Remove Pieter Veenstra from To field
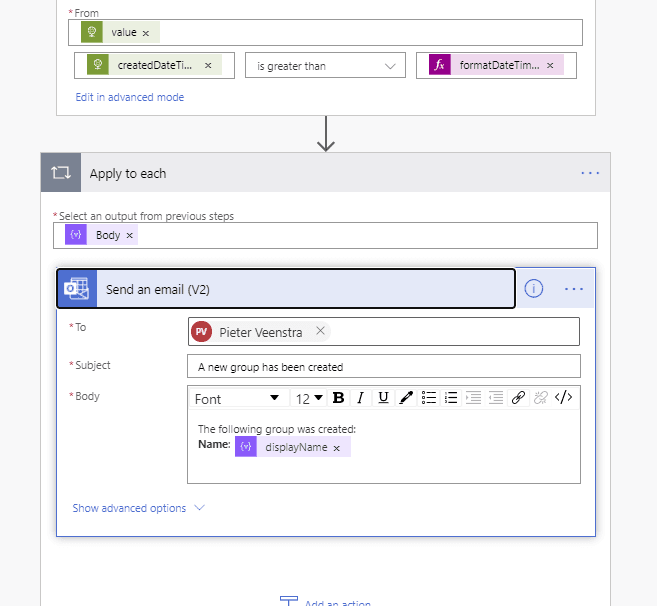Viewport: 657px width, 606px height. [x=321, y=331]
